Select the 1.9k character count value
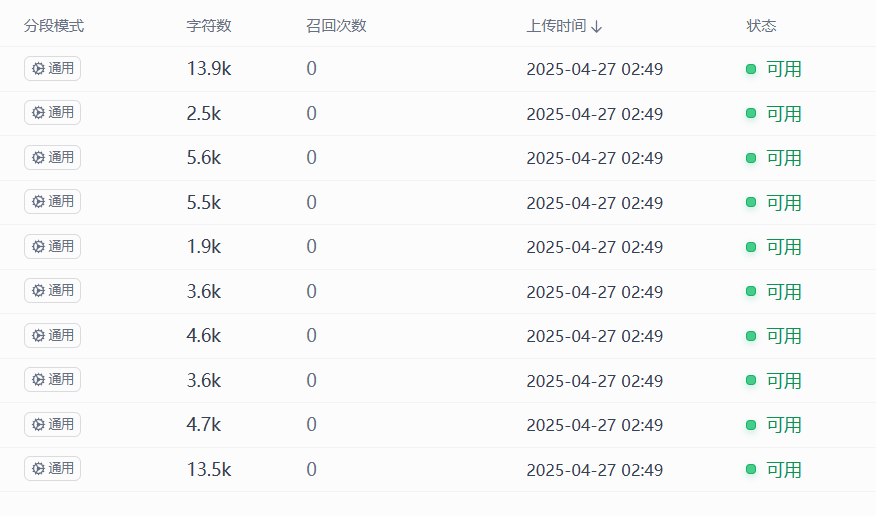 (x=204, y=246)
